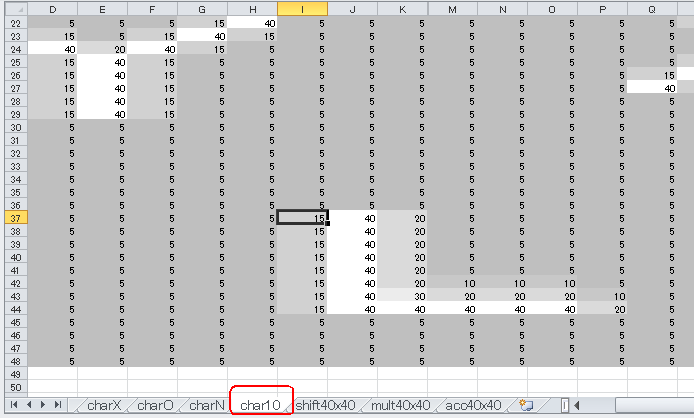Click the select-all corner of the grid
694x418 pixels.
(x=16, y=9)
